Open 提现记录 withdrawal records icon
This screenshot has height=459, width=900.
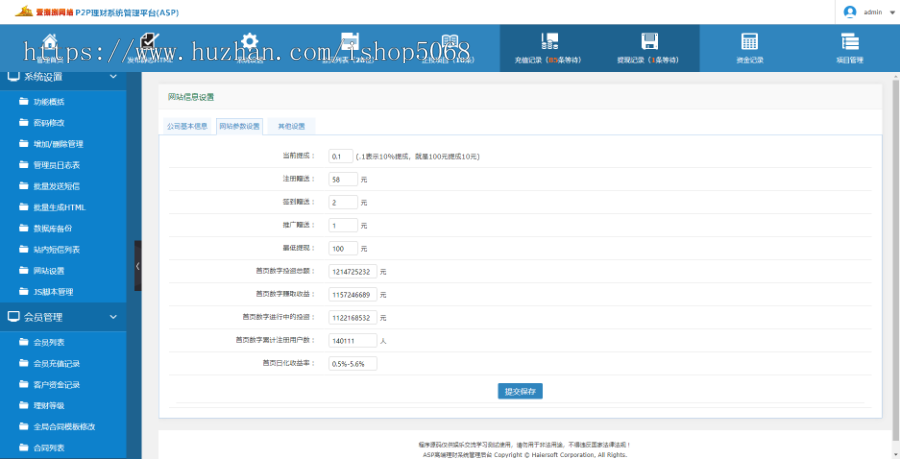[x=649, y=42]
